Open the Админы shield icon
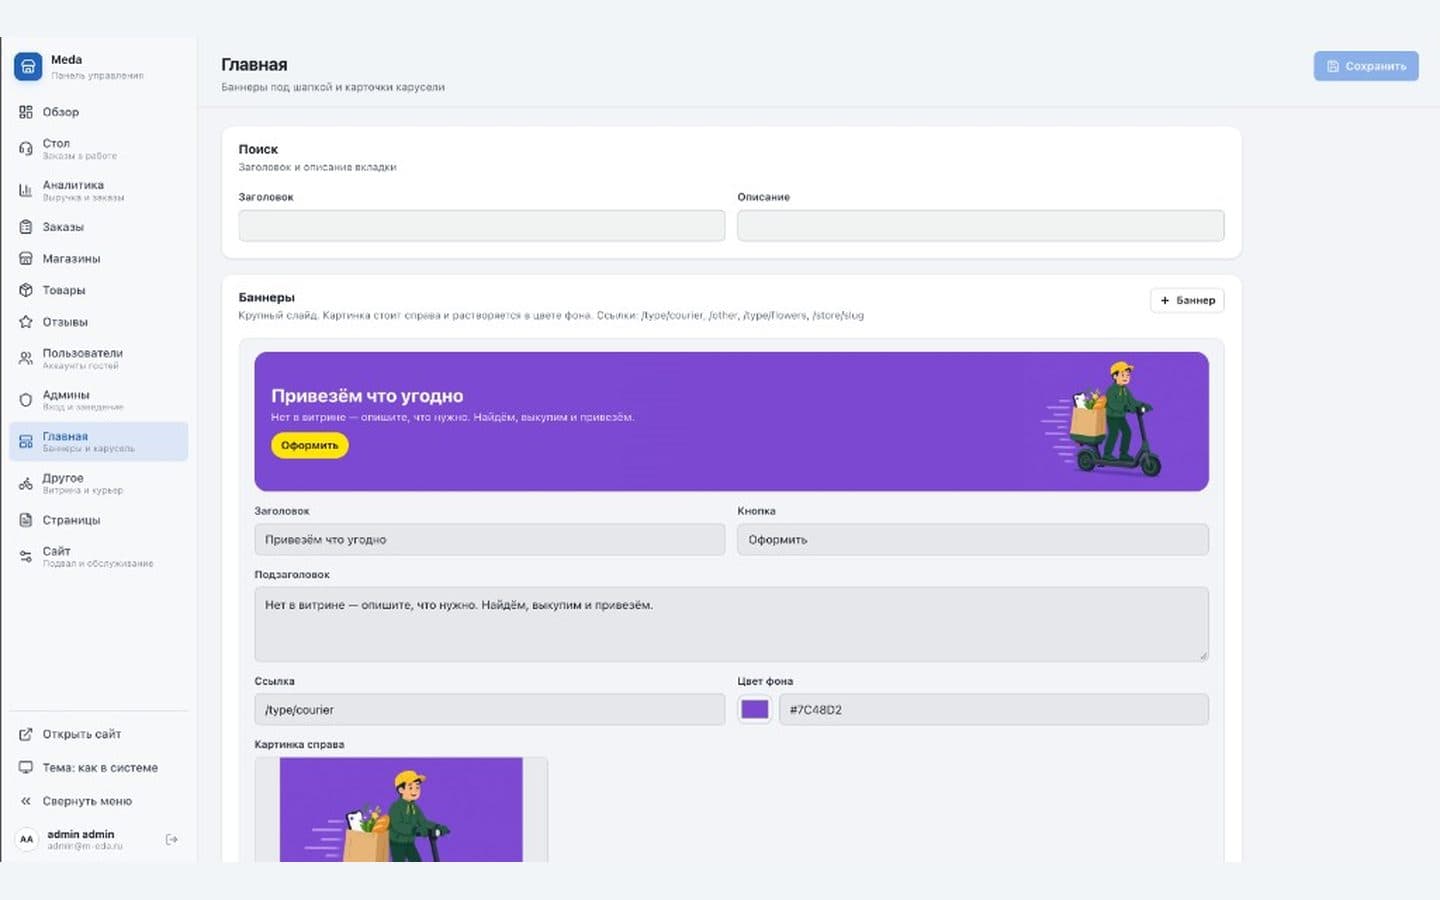 click(x=26, y=400)
